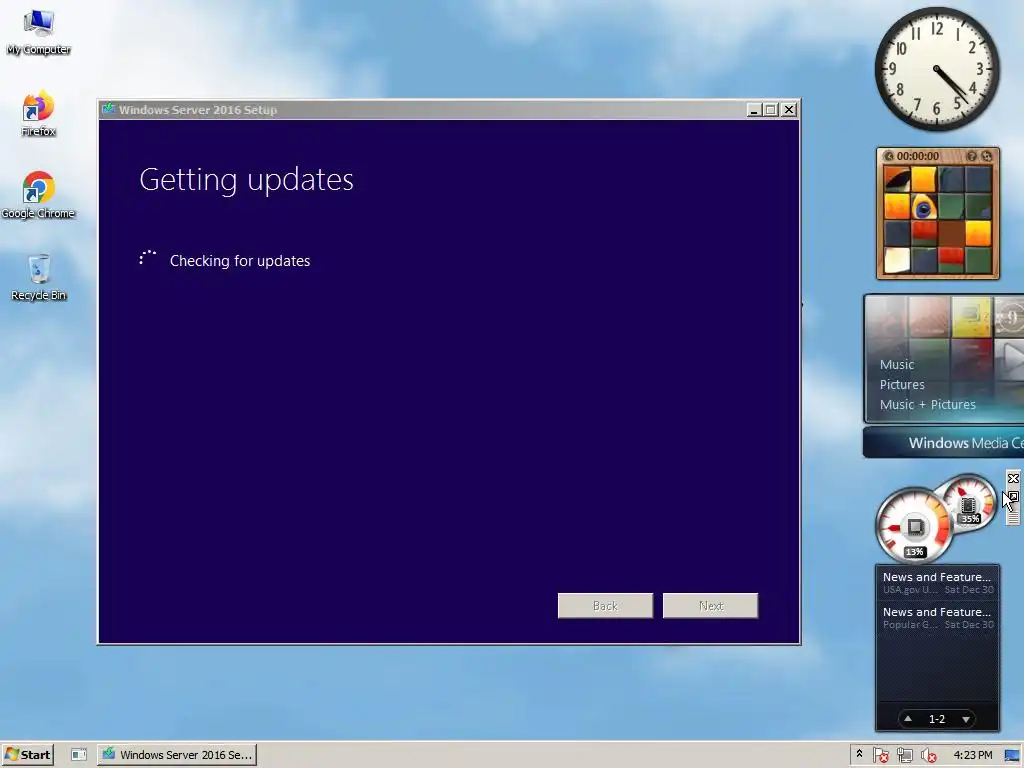Maximize the Windows Server 2016 Setup window
This screenshot has height=768, width=1024.
pos(771,110)
